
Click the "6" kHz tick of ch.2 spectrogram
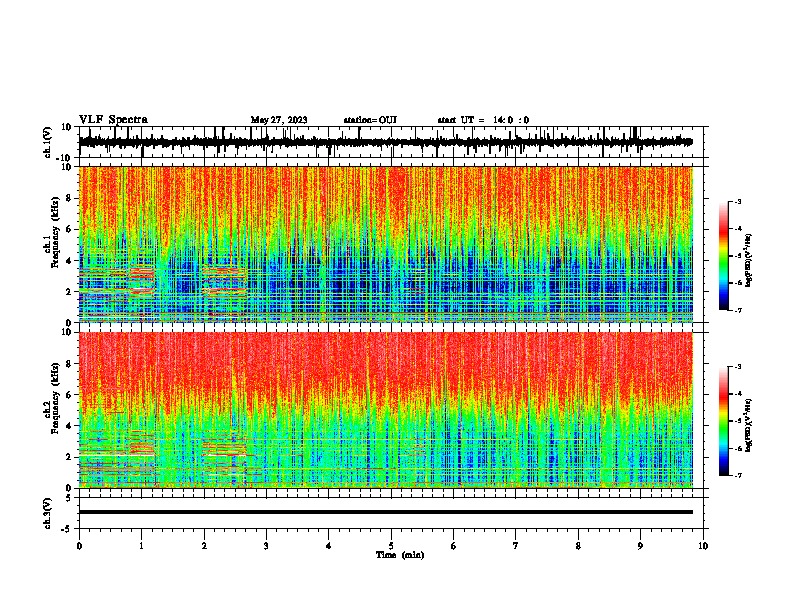[70, 395]
